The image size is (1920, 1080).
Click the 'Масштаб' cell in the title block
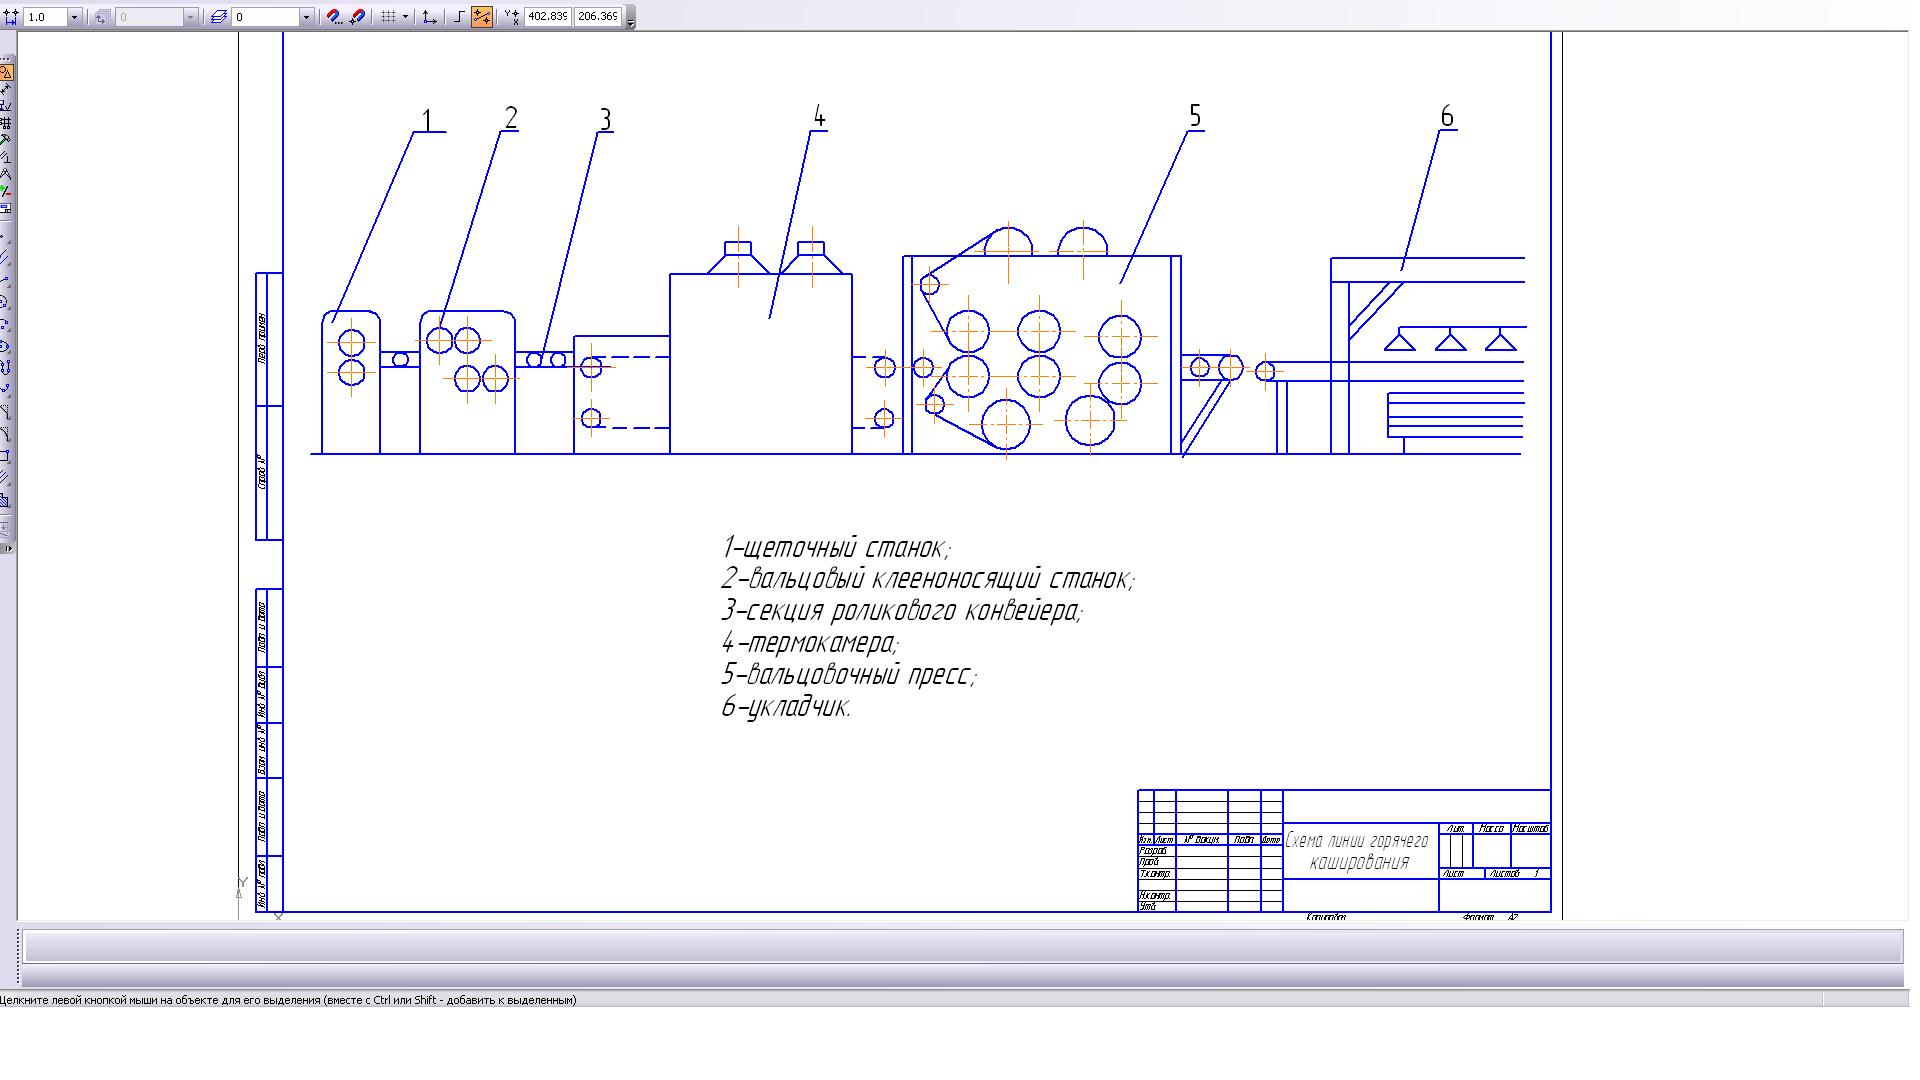tap(1530, 829)
